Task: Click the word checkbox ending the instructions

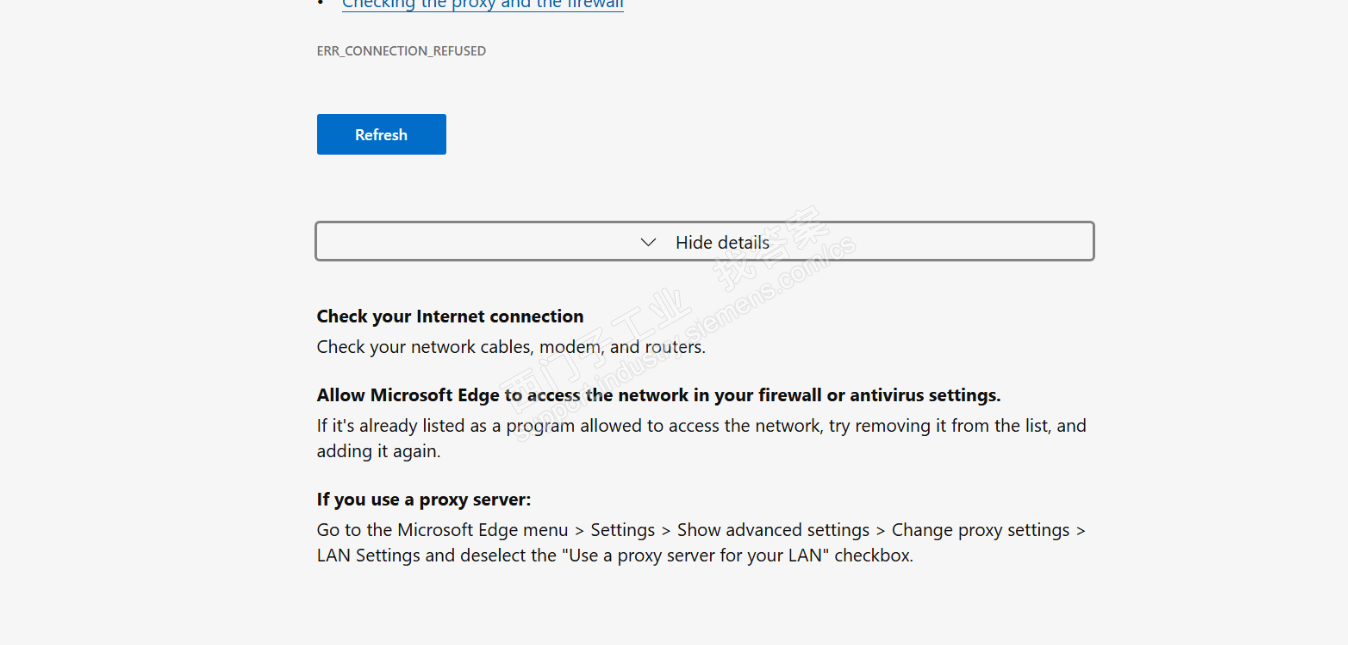Action: coord(873,556)
